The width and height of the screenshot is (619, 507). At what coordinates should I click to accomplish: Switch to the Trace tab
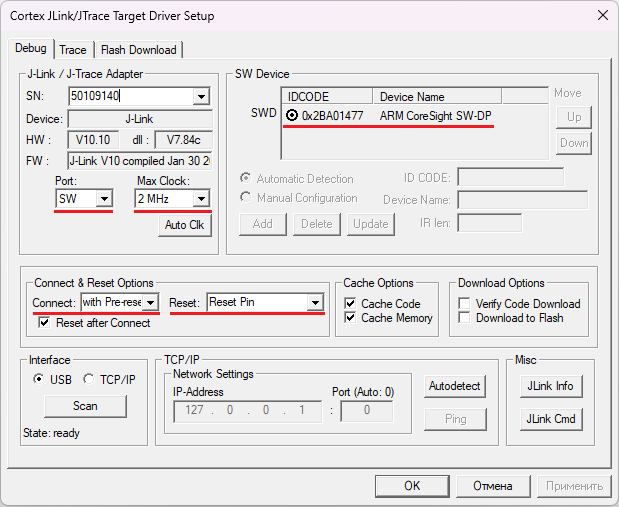click(x=73, y=50)
